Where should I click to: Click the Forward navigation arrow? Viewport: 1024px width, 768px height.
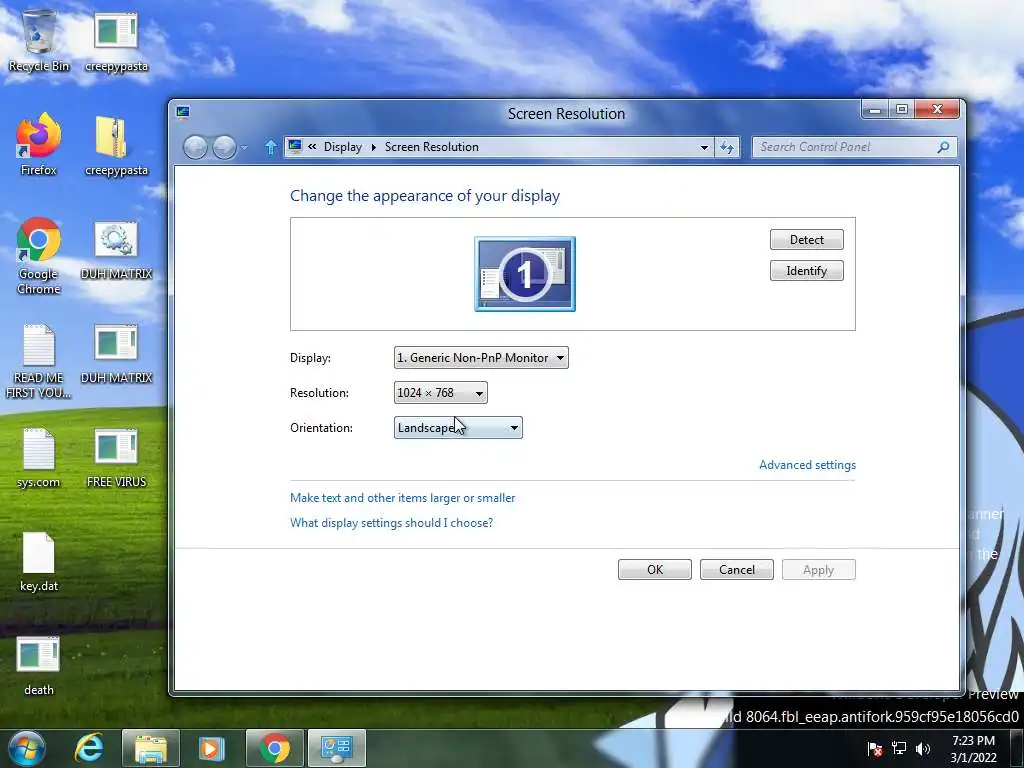click(224, 148)
